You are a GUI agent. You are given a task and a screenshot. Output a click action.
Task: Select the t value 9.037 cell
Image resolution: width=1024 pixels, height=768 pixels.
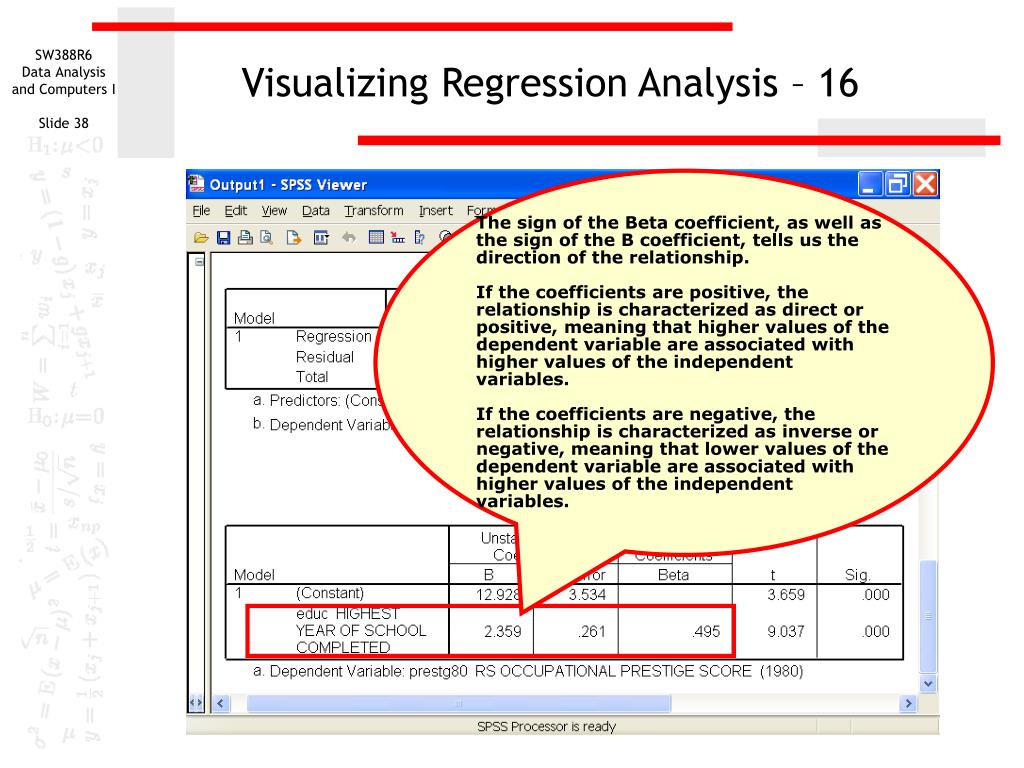click(x=786, y=632)
